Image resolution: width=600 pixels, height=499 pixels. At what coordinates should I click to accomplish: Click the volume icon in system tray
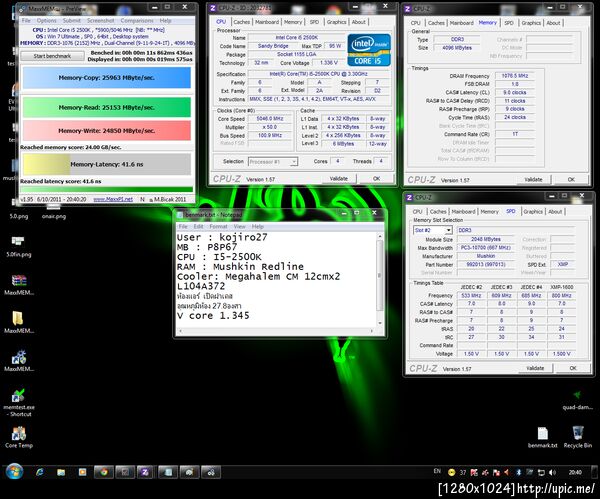pos(551,471)
